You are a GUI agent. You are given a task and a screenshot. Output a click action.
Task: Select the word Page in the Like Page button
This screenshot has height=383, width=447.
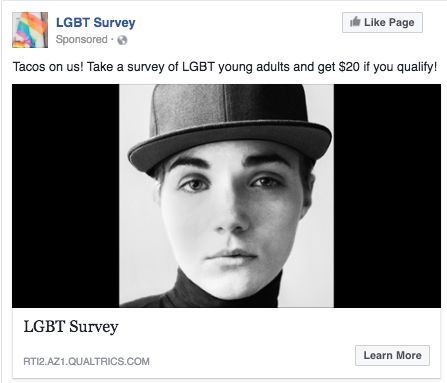coord(402,23)
